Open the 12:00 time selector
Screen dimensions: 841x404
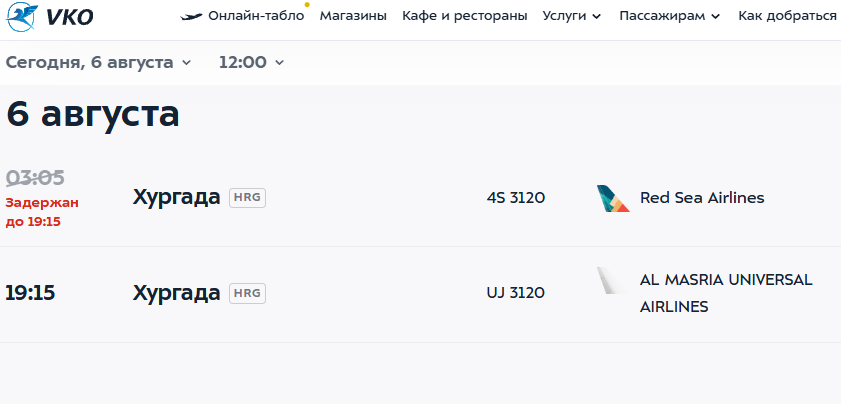251,62
